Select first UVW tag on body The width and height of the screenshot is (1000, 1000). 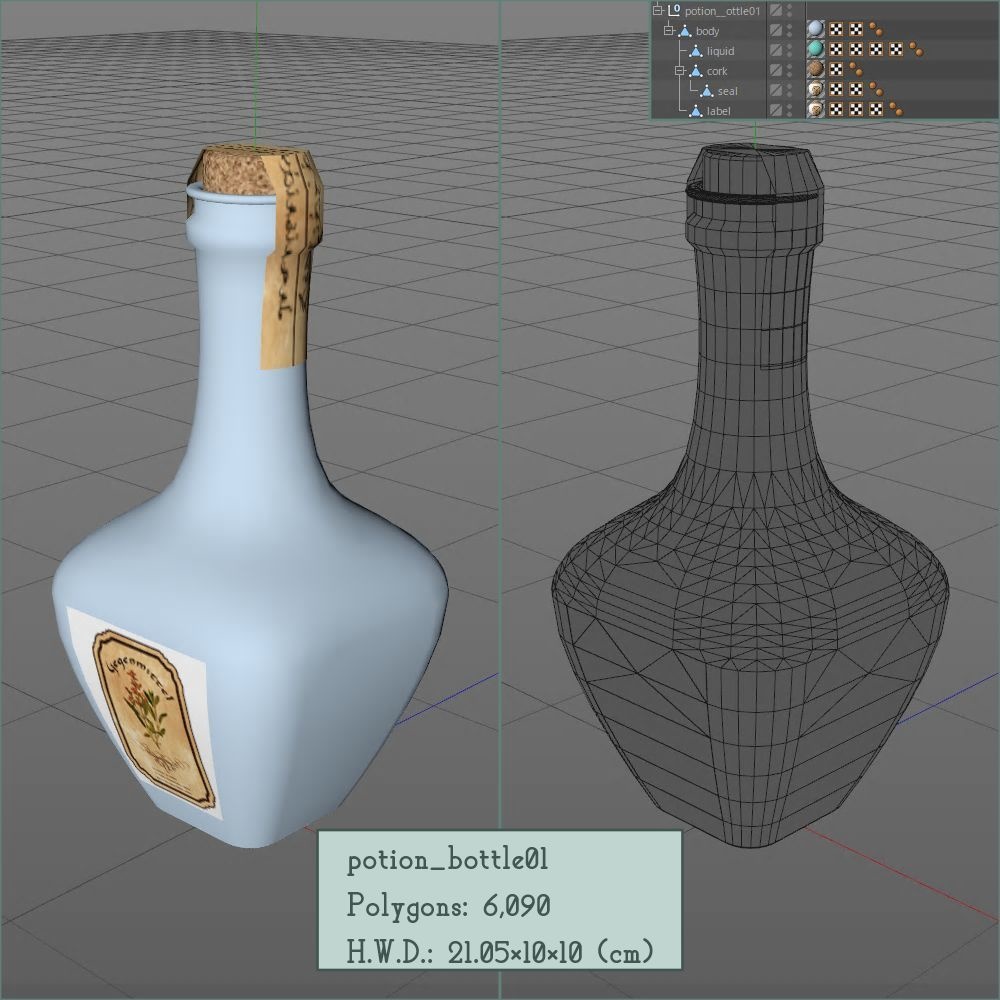pyautogui.click(x=836, y=29)
